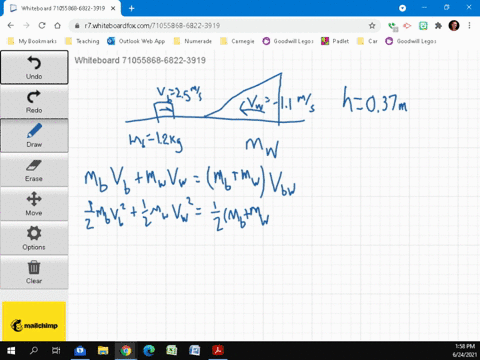The height and width of the screenshot is (360, 480).
Task: Click the whiteboard title text
Action: point(140,60)
